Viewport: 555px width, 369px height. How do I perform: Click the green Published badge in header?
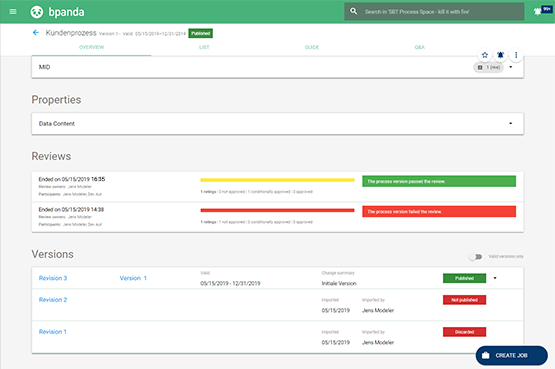[200, 33]
